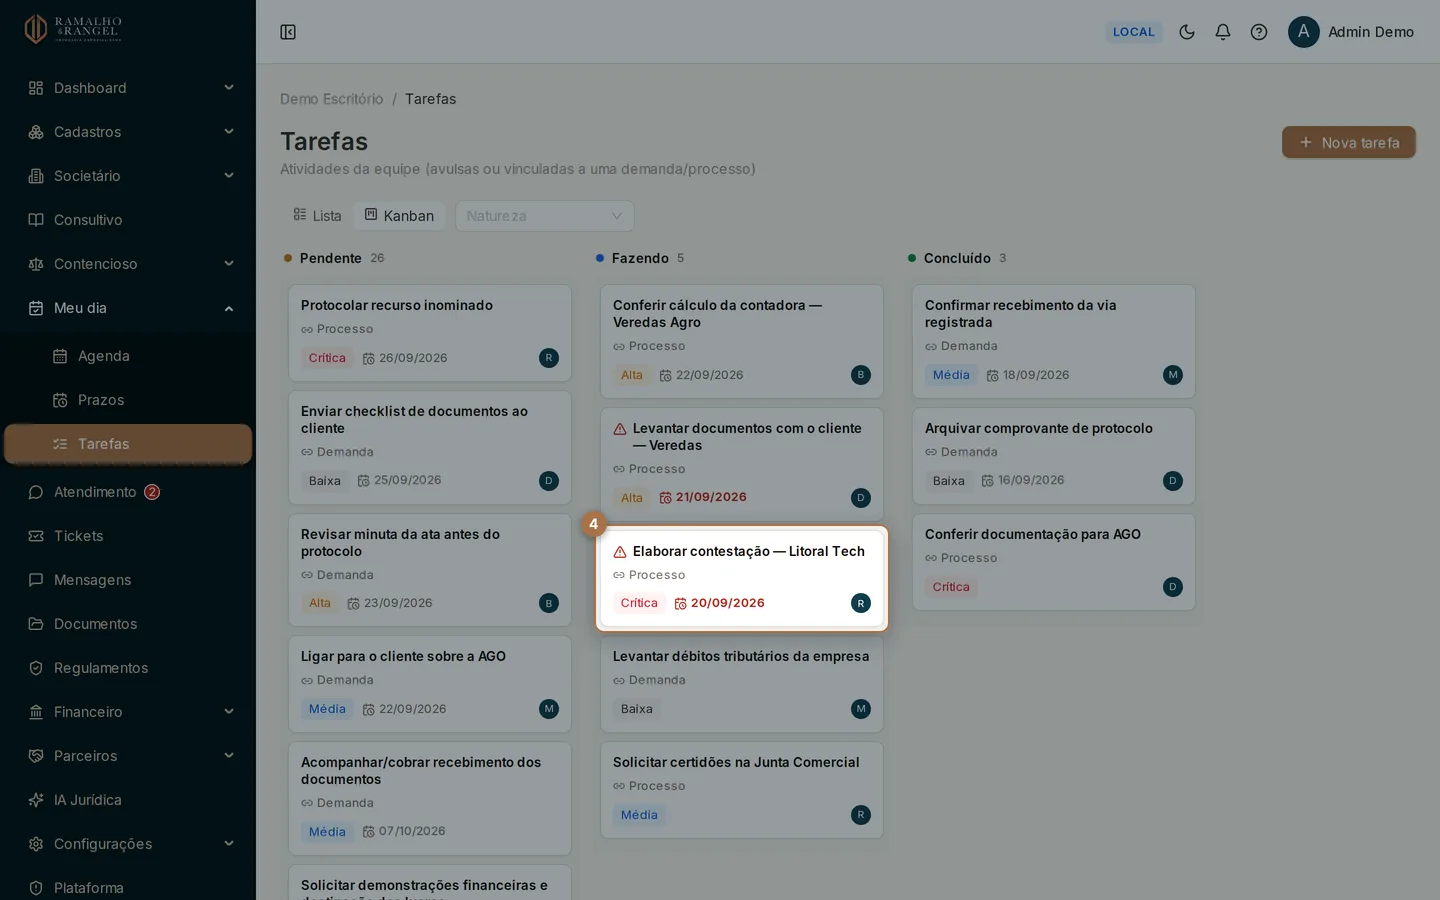Click the Média tag on Ligar para o cliente

point(327,709)
